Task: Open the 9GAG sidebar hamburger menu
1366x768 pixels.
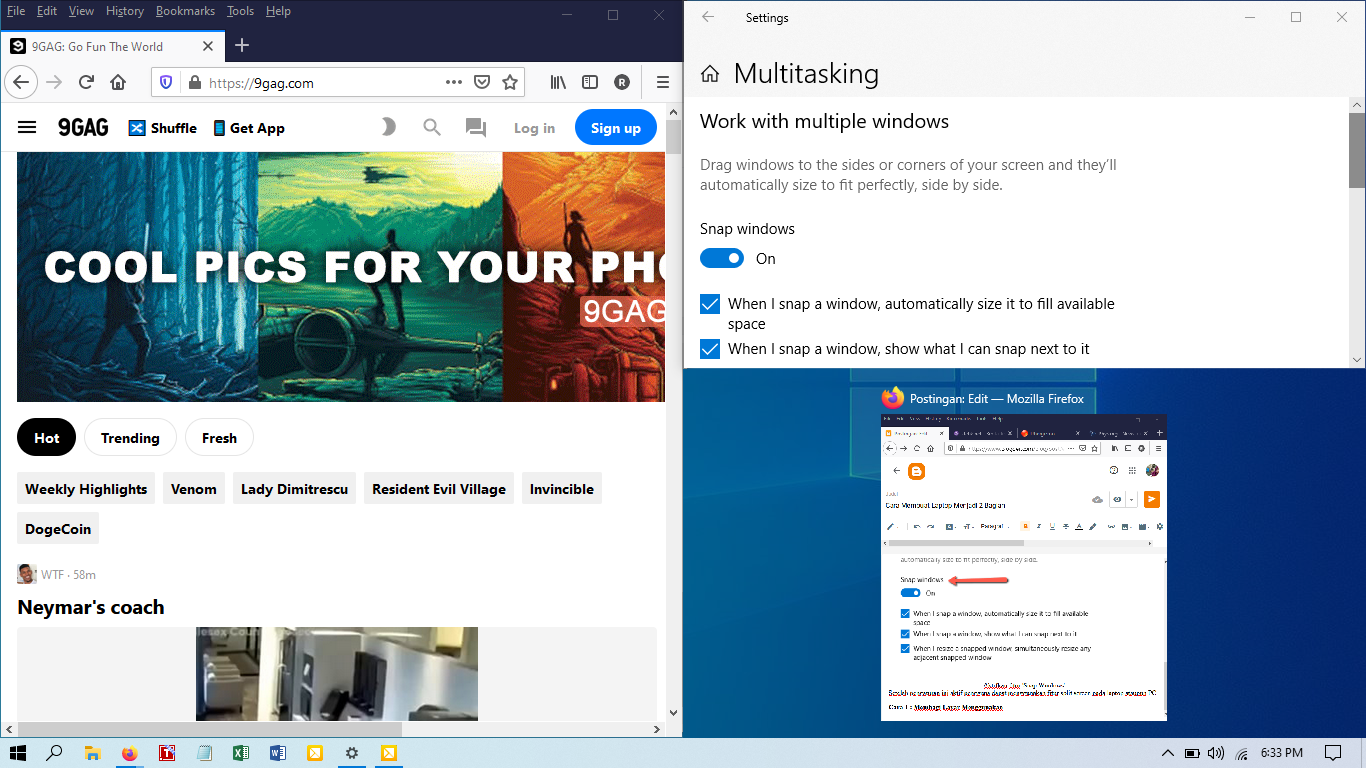Action: (x=27, y=127)
